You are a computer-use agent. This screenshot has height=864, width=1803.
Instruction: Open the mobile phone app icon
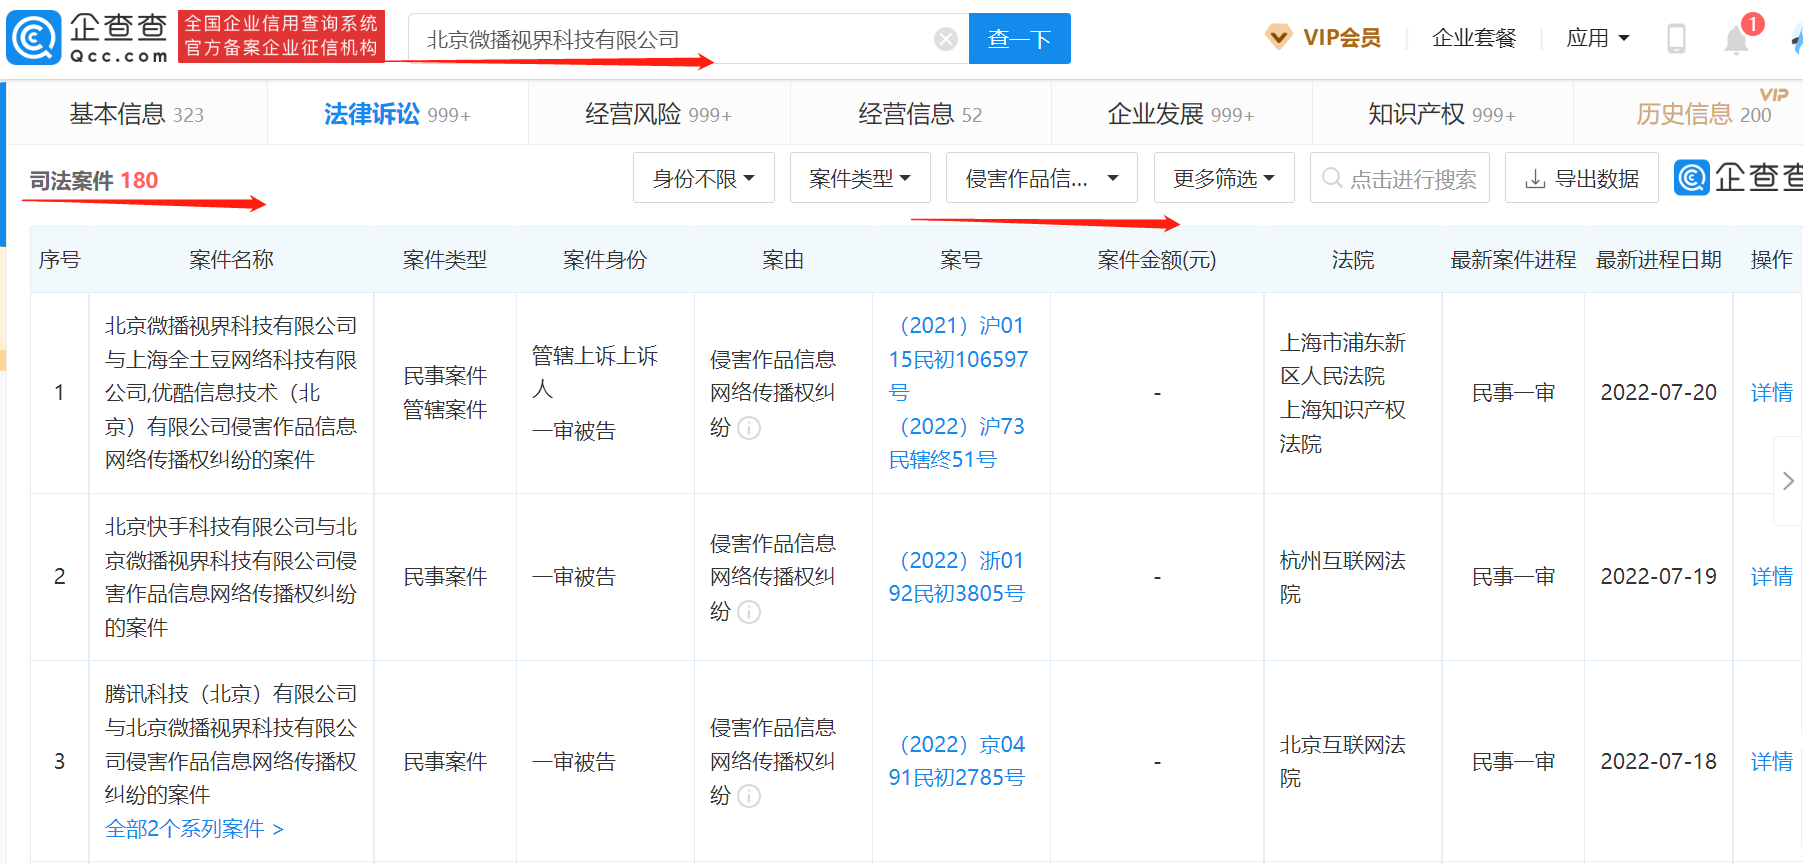[1677, 39]
